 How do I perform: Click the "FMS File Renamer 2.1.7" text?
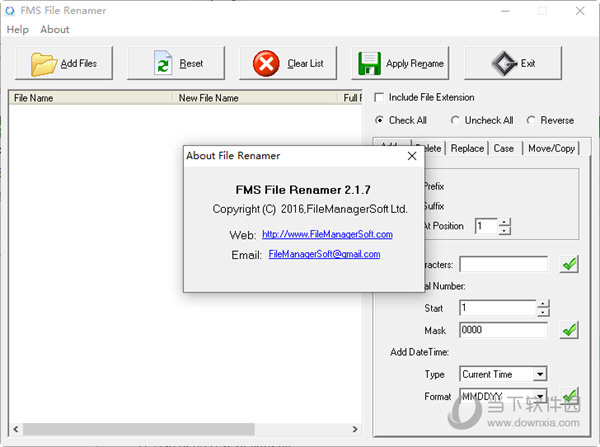point(303,189)
